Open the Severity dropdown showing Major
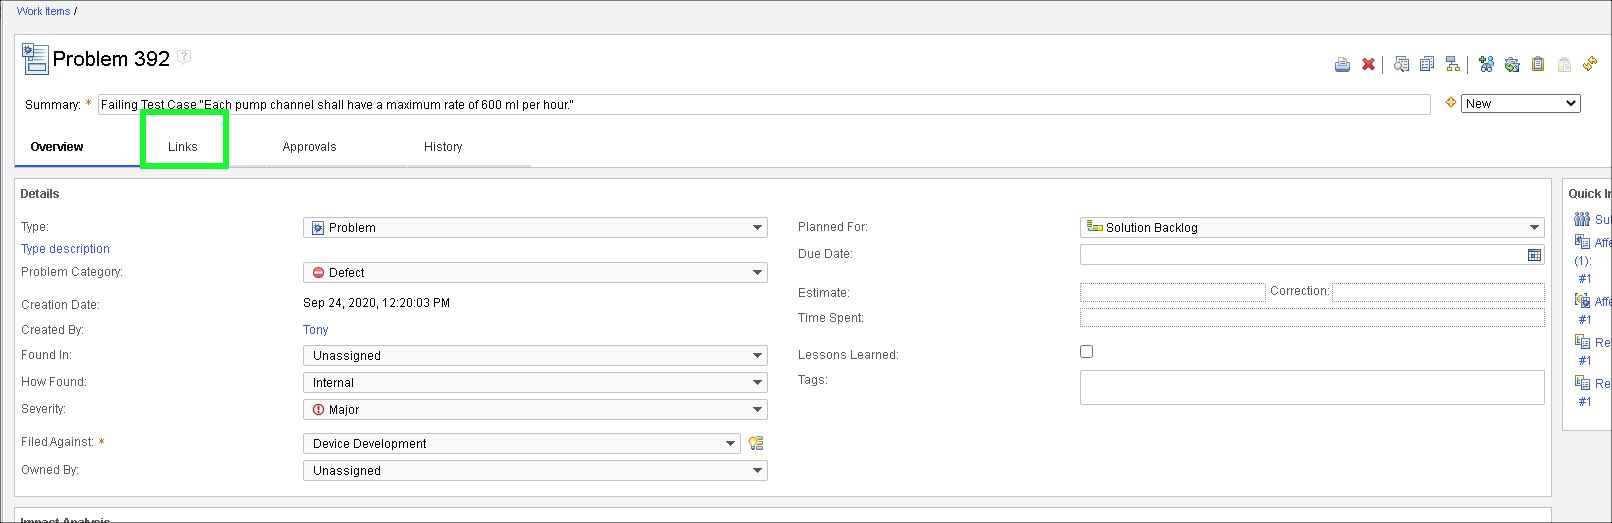Viewport: 1612px width, 523px height. click(535, 410)
